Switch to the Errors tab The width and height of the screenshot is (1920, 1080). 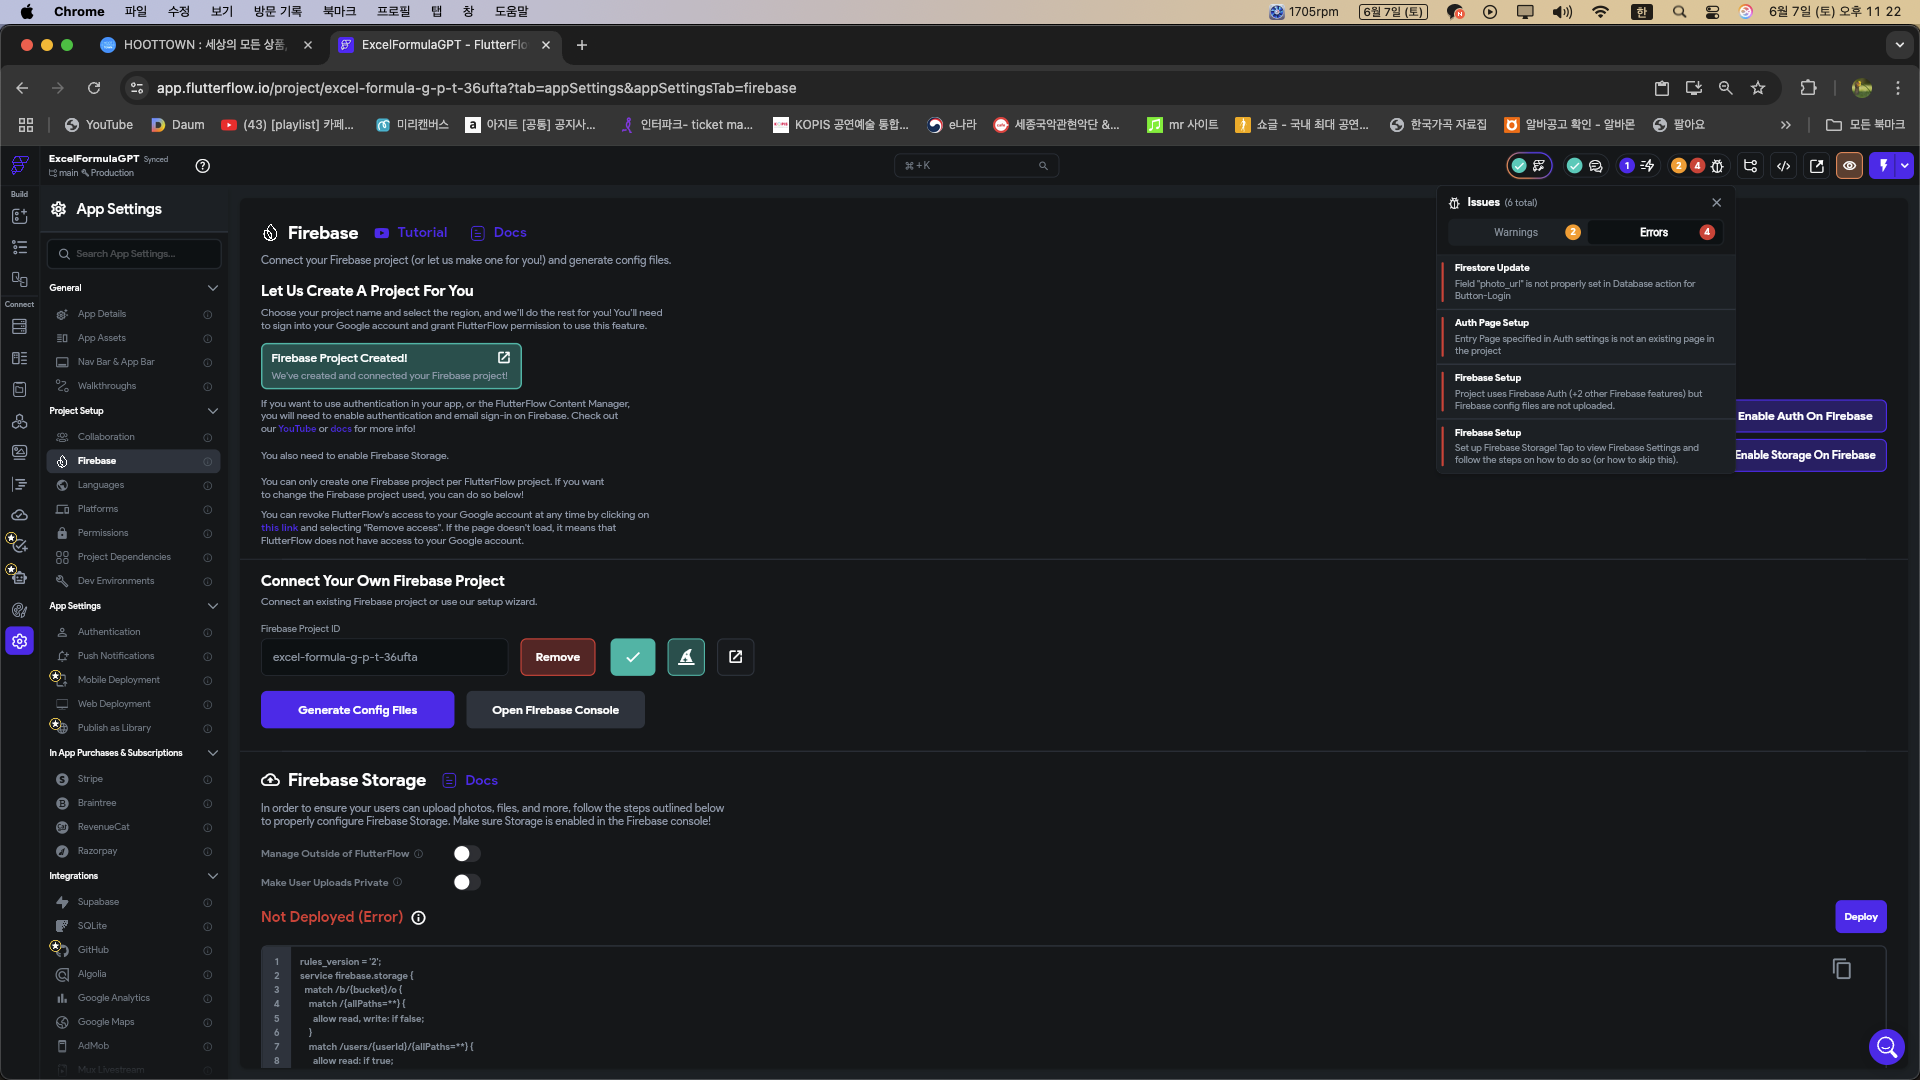click(x=1655, y=233)
